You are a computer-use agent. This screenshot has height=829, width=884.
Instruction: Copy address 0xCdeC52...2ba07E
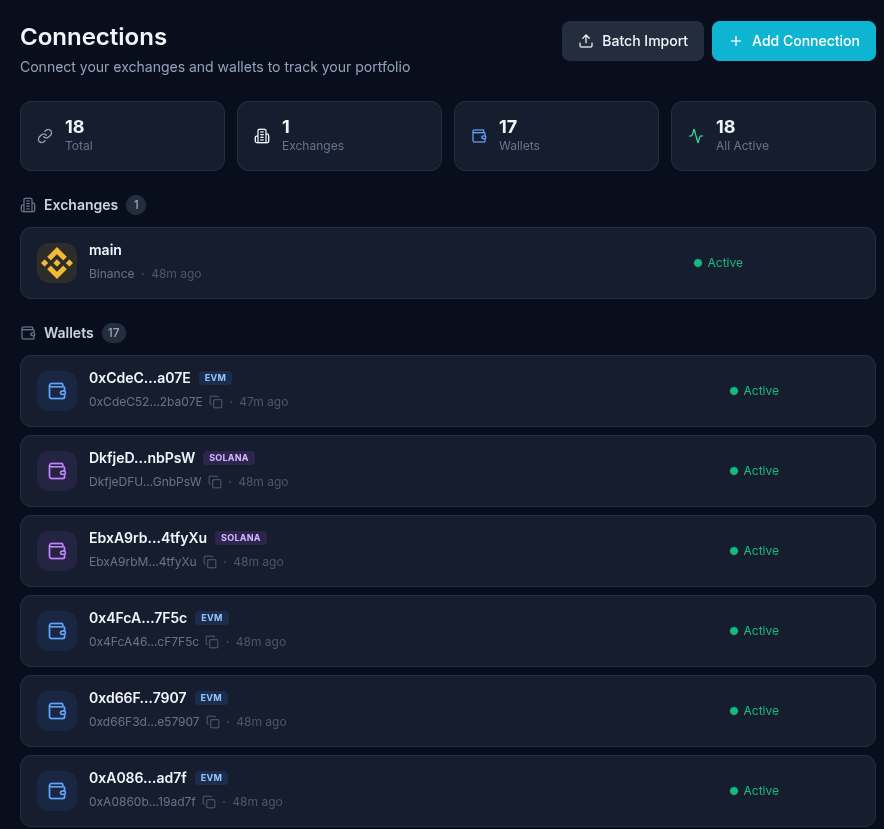pyautogui.click(x=216, y=402)
